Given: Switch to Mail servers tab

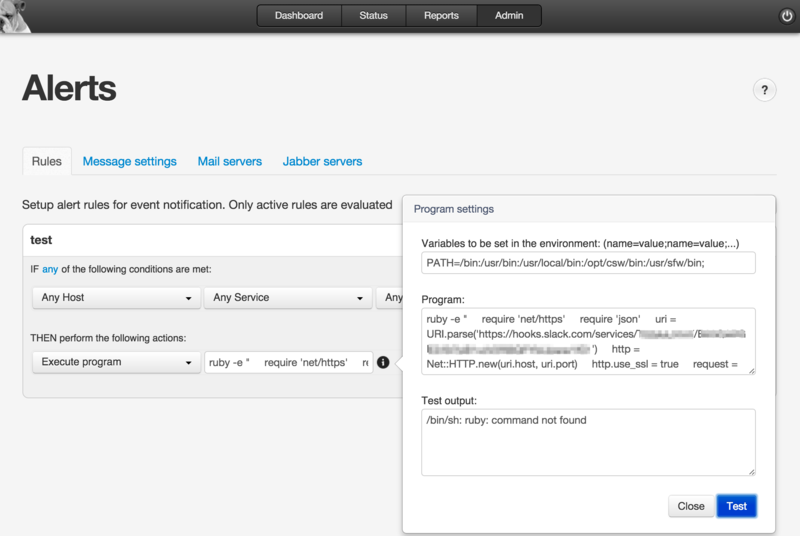Looking at the screenshot, I should tap(230, 161).
